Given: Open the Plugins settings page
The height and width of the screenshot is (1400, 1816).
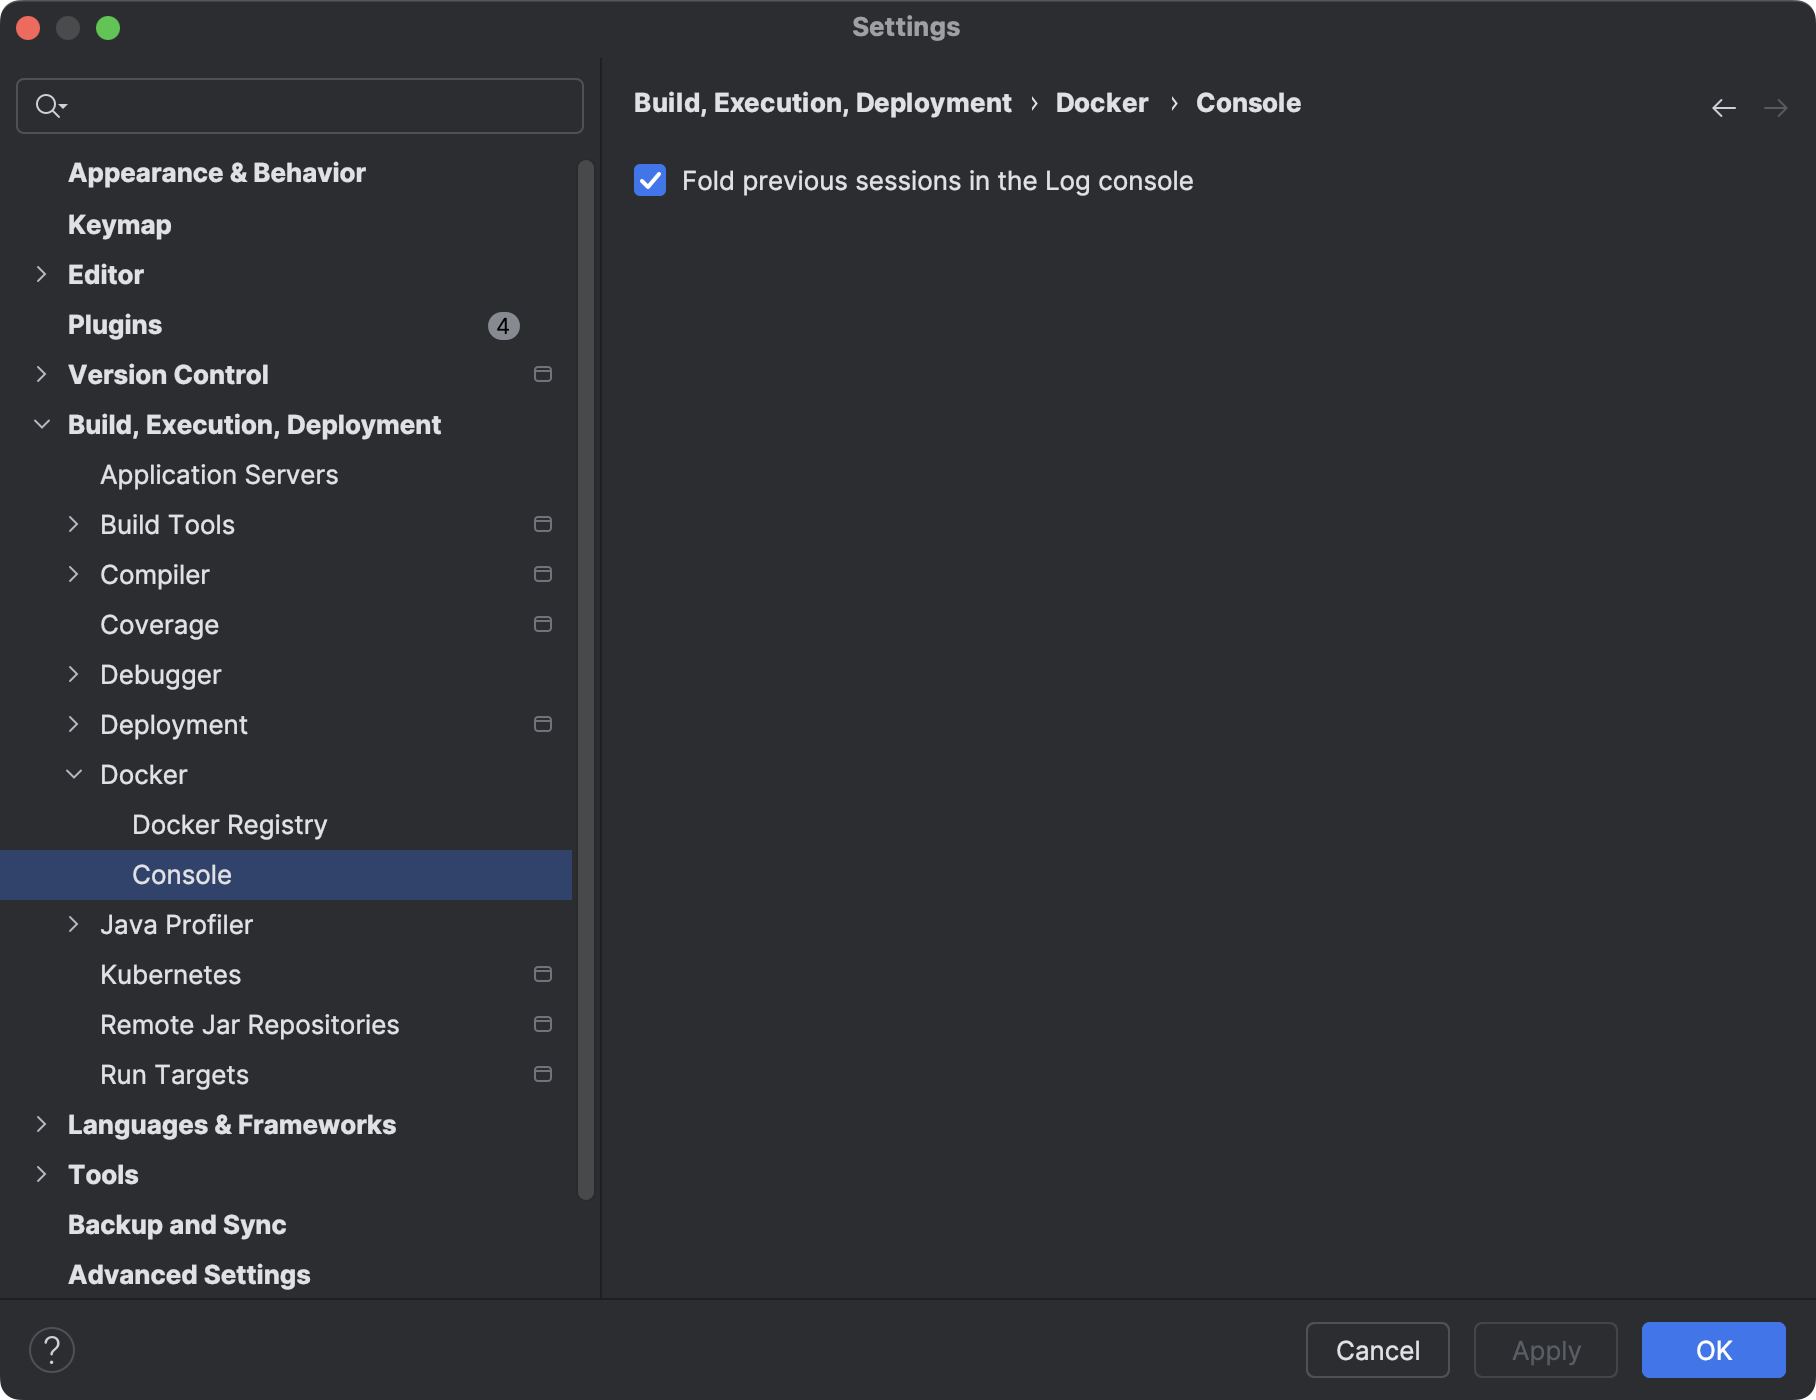Looking at the screenshot, I should click(115, 325).
